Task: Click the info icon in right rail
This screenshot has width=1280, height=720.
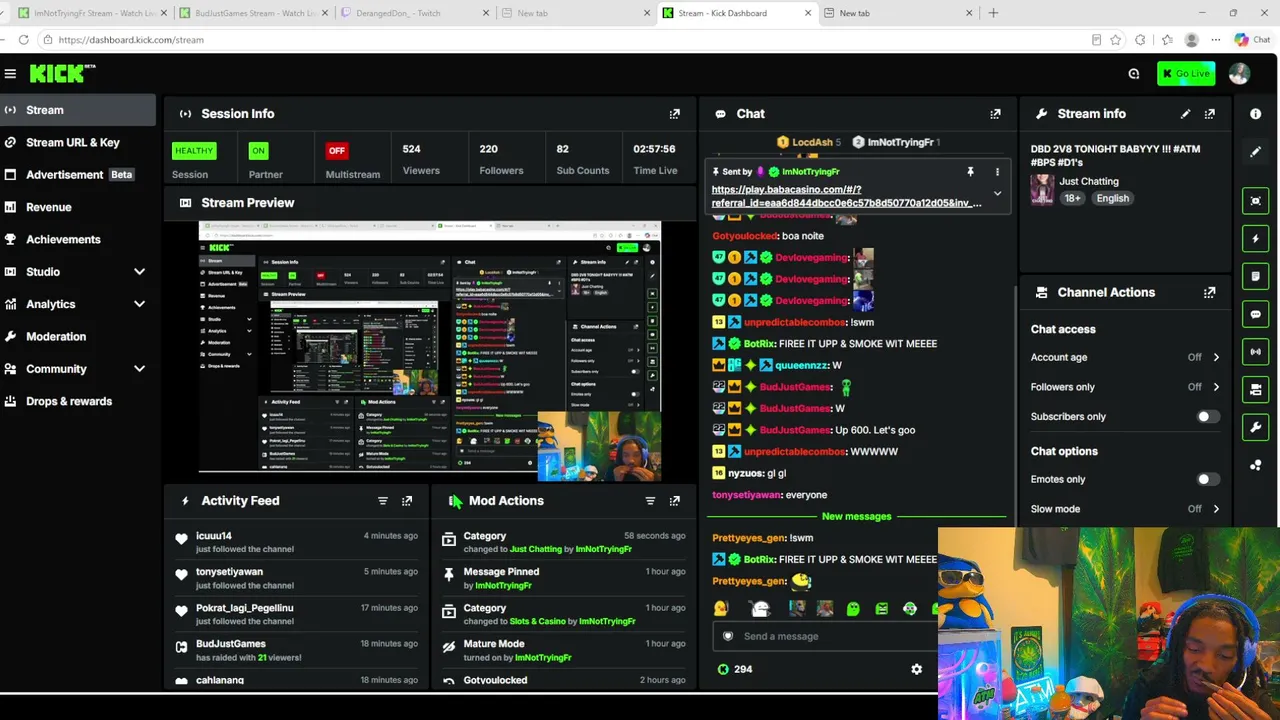Action: point(1256,114)
